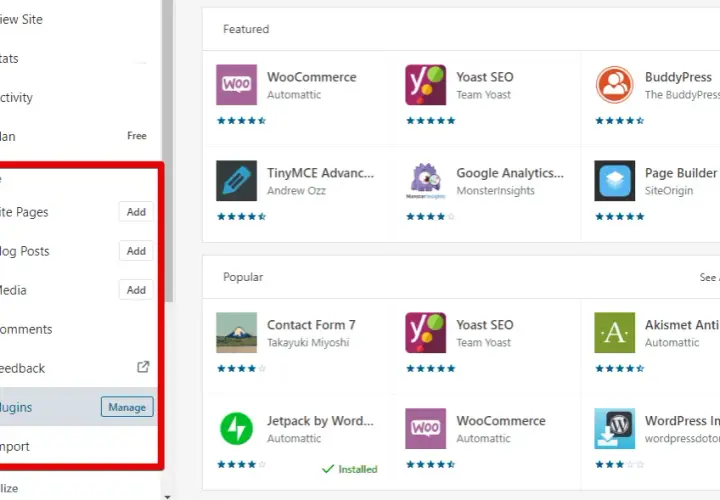Click the Page Builder plugin title

(x=681, y=173)
